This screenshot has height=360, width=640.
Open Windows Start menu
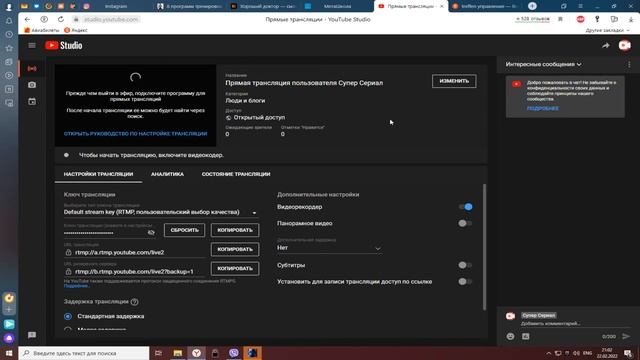[x=9, y=353]
